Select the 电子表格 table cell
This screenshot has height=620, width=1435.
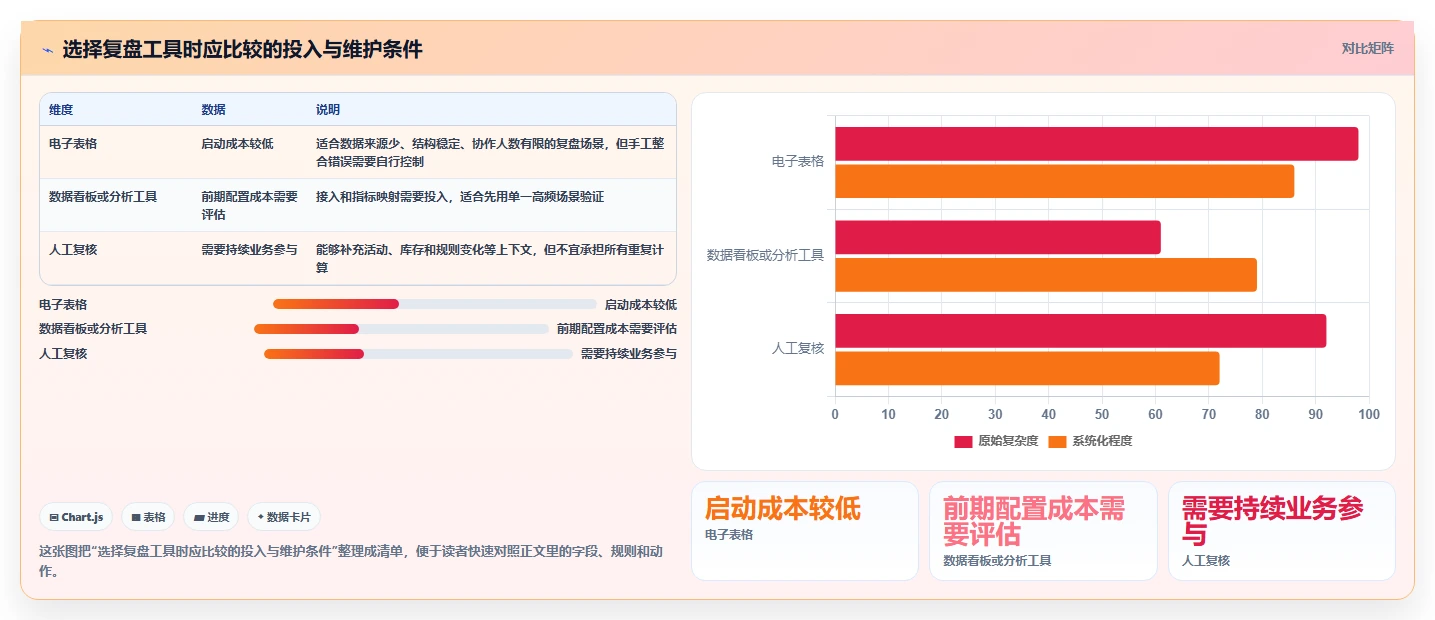click(x=116, y=152)
